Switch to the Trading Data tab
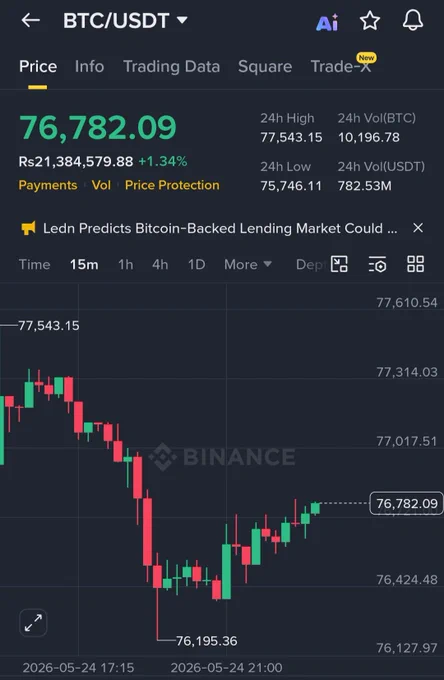 click(171, 66)
